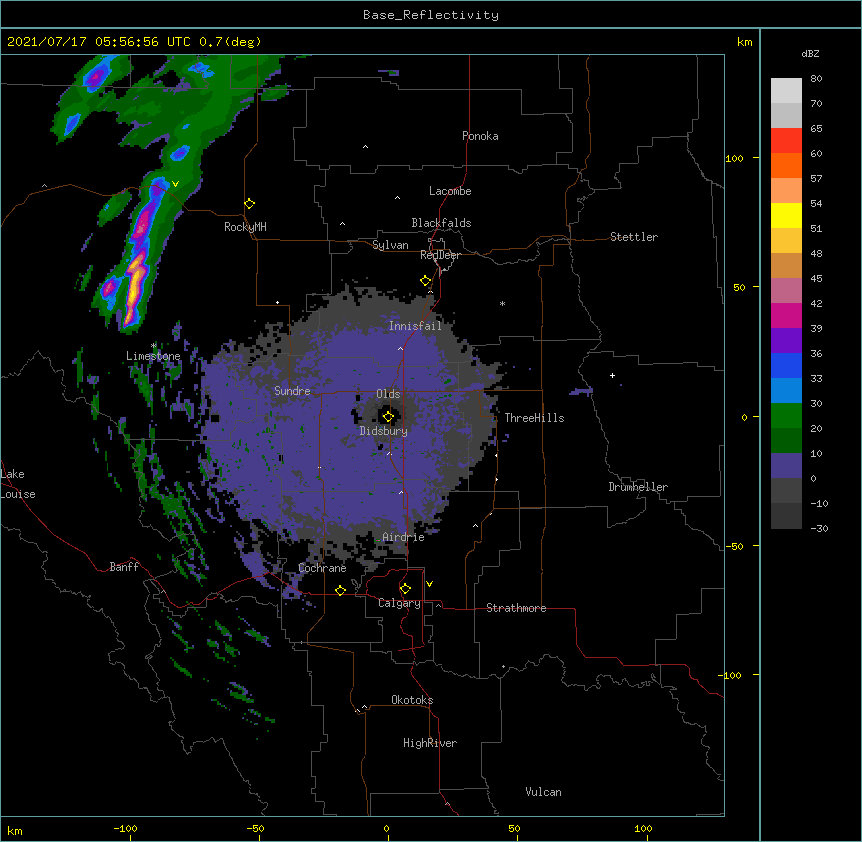Pick the red swatch in dBZ legend
This screenshot has height=842, width=862.
pyautogui.click(x=786, y=140)
